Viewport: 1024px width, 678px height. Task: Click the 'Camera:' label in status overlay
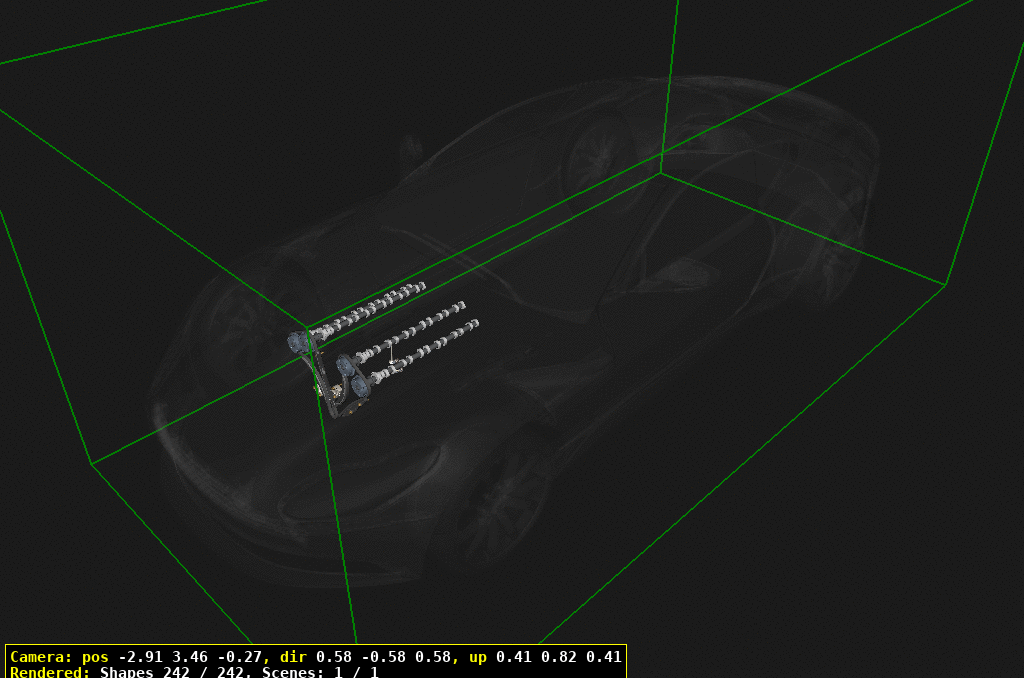point(41,657)
